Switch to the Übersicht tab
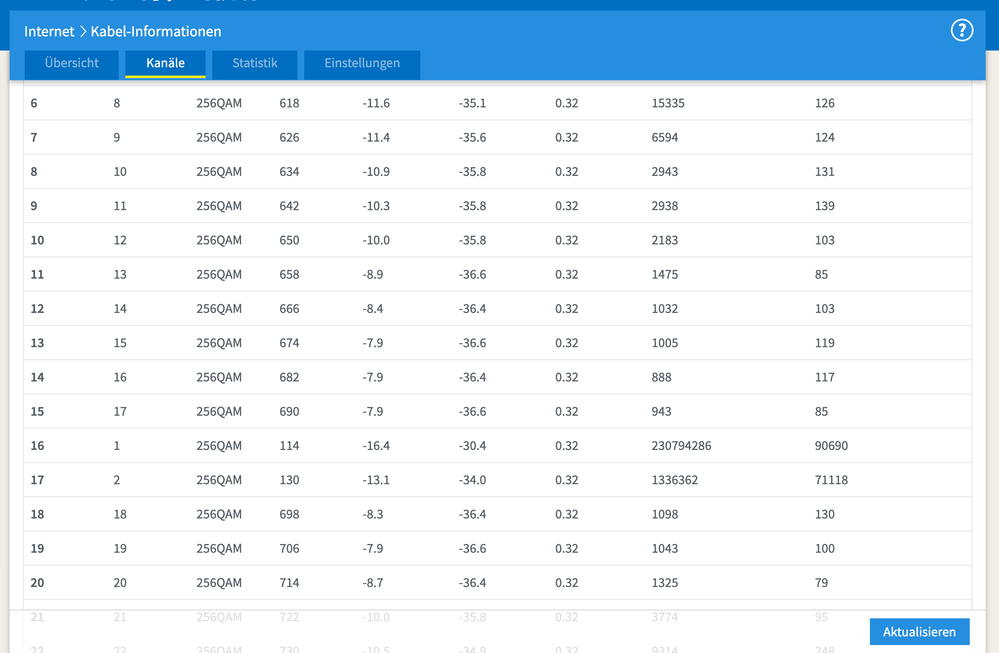 pos(71,63)
